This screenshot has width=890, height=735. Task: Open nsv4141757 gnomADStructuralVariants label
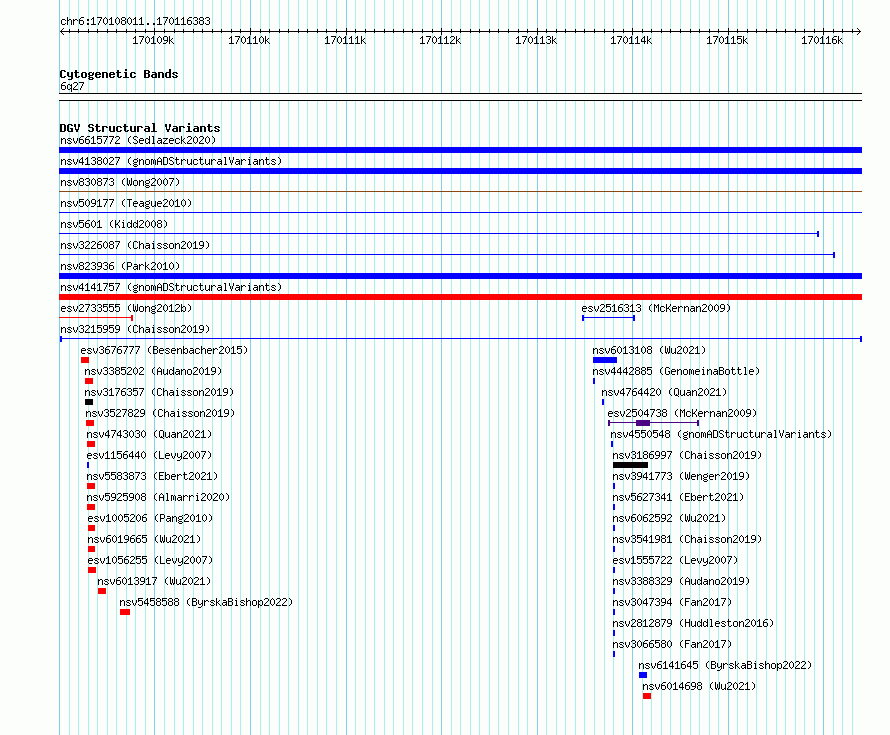[x=171, y=287]
